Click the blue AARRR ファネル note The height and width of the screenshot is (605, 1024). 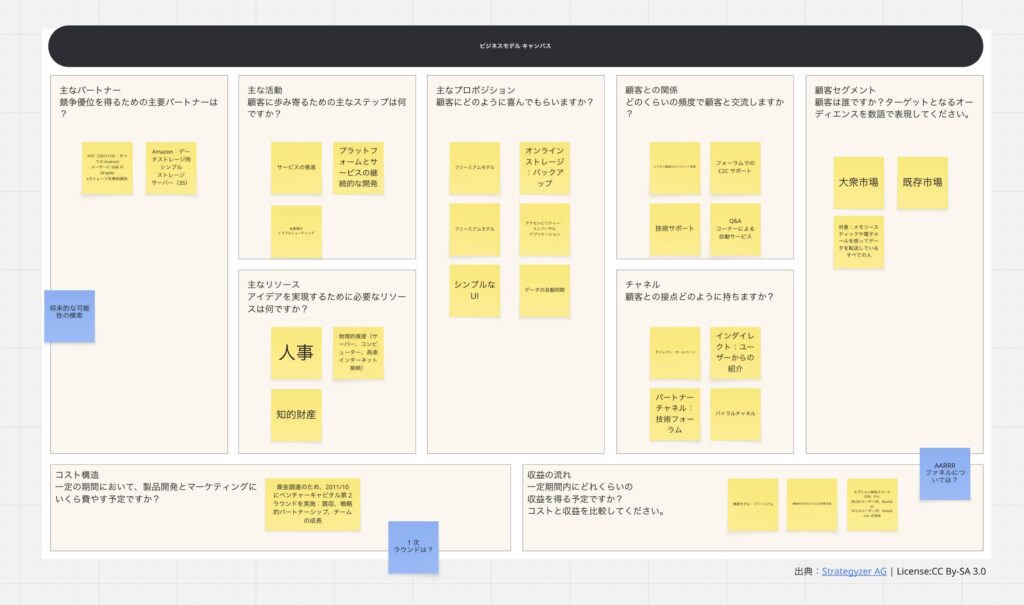pyautogui.click(x=945, y=473)
